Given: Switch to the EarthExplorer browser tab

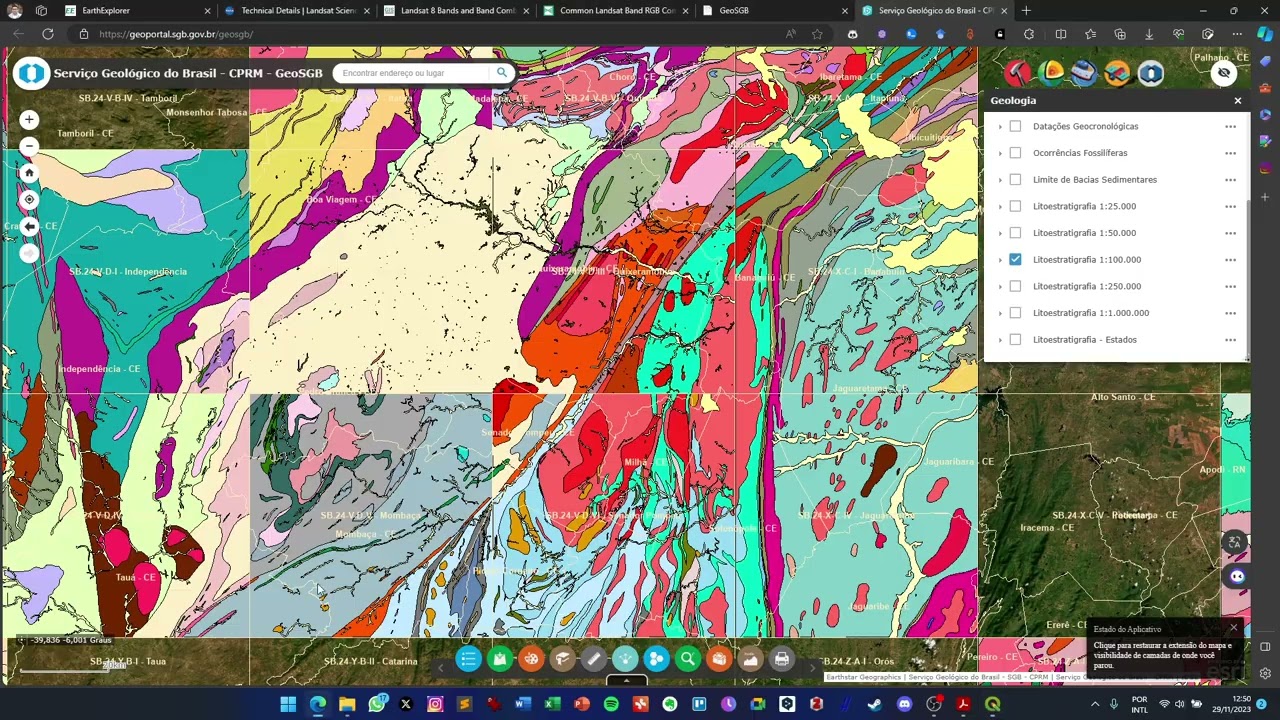Looking at the screenshot, I should 136,11.
